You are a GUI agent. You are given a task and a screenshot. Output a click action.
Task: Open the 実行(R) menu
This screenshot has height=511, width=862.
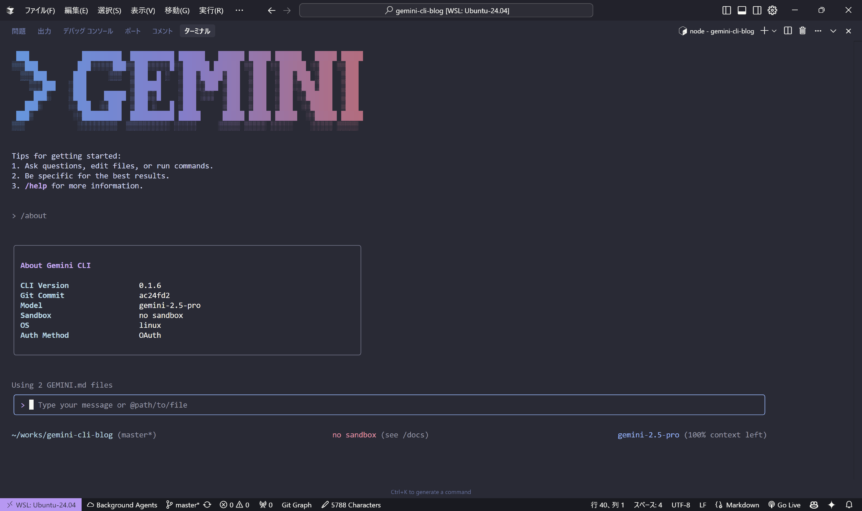211,10
